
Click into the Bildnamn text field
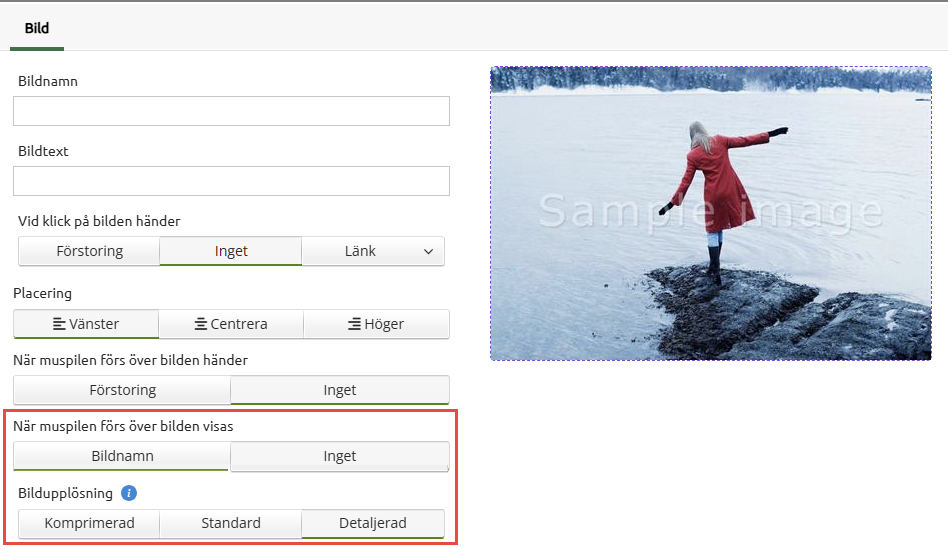click(x=231, y=111)
